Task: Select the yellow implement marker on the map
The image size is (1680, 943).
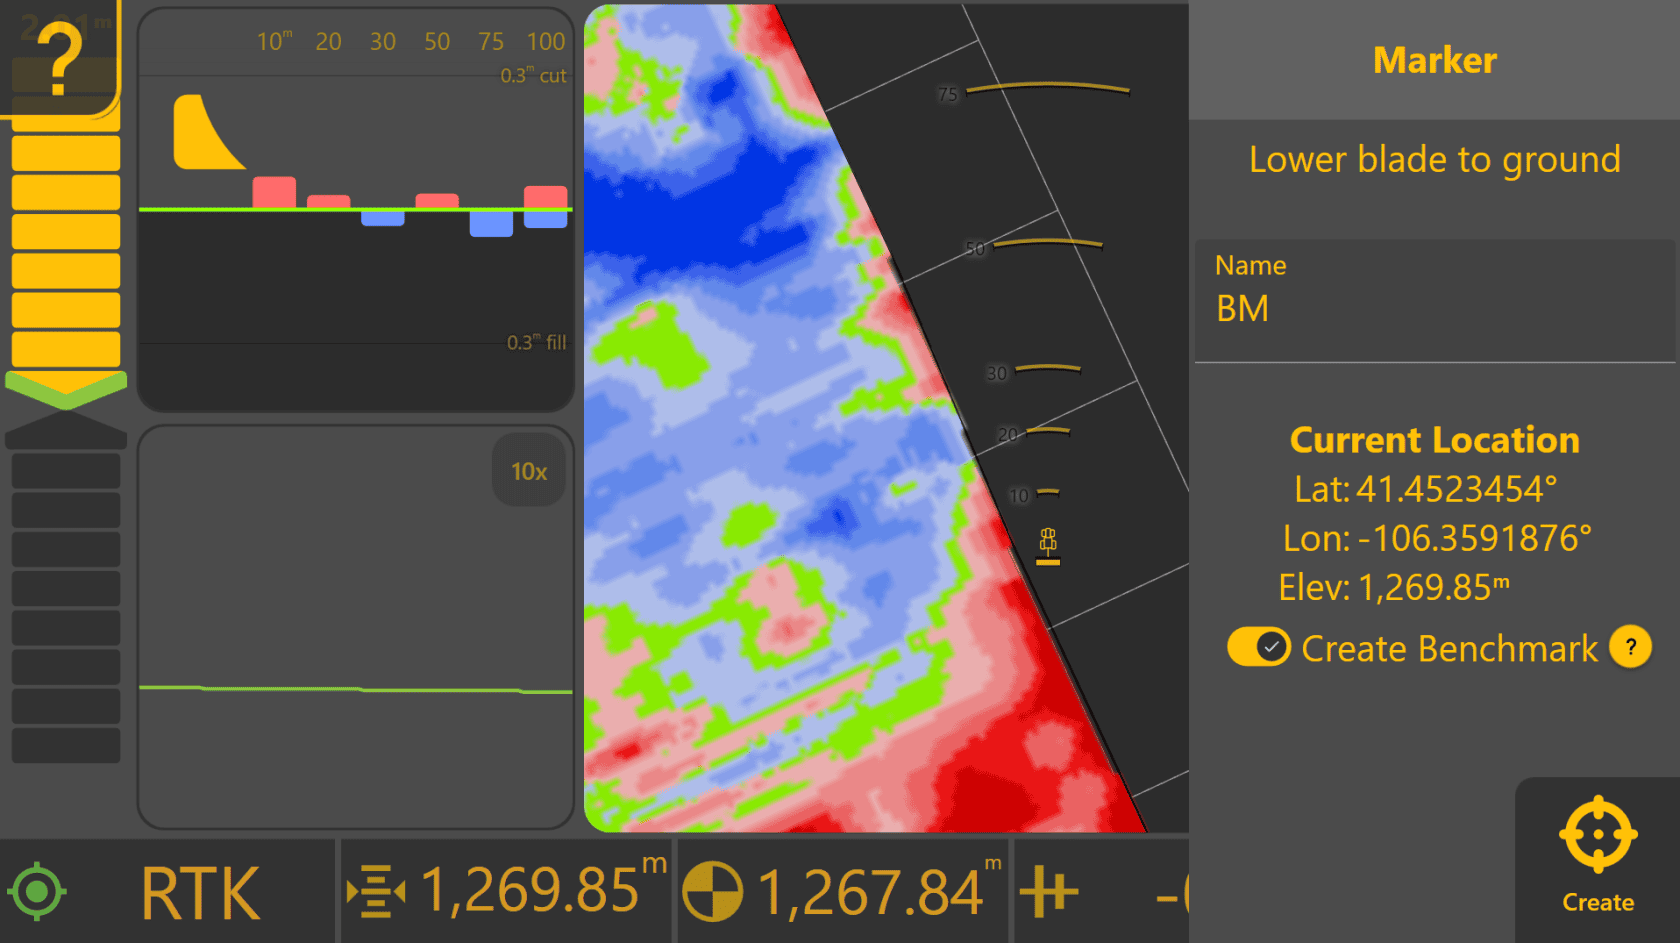Action: 1048,546
